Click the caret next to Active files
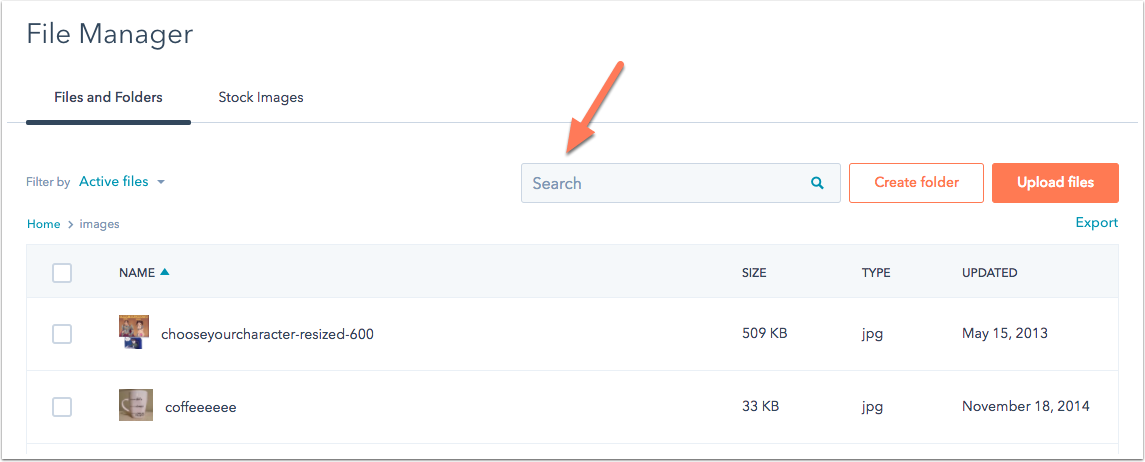Screen dimensions: 1145x462 (161, 182)
